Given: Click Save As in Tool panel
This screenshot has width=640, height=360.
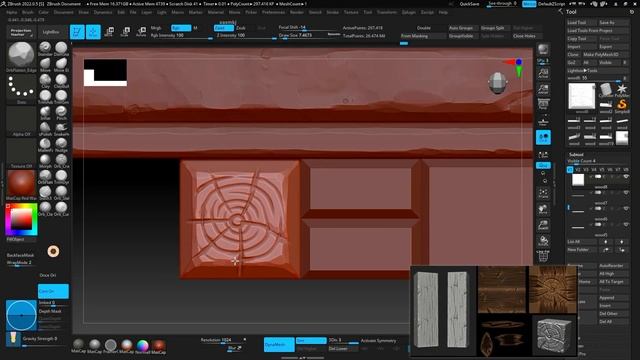Looking at the screenshot, I should 613,22.
